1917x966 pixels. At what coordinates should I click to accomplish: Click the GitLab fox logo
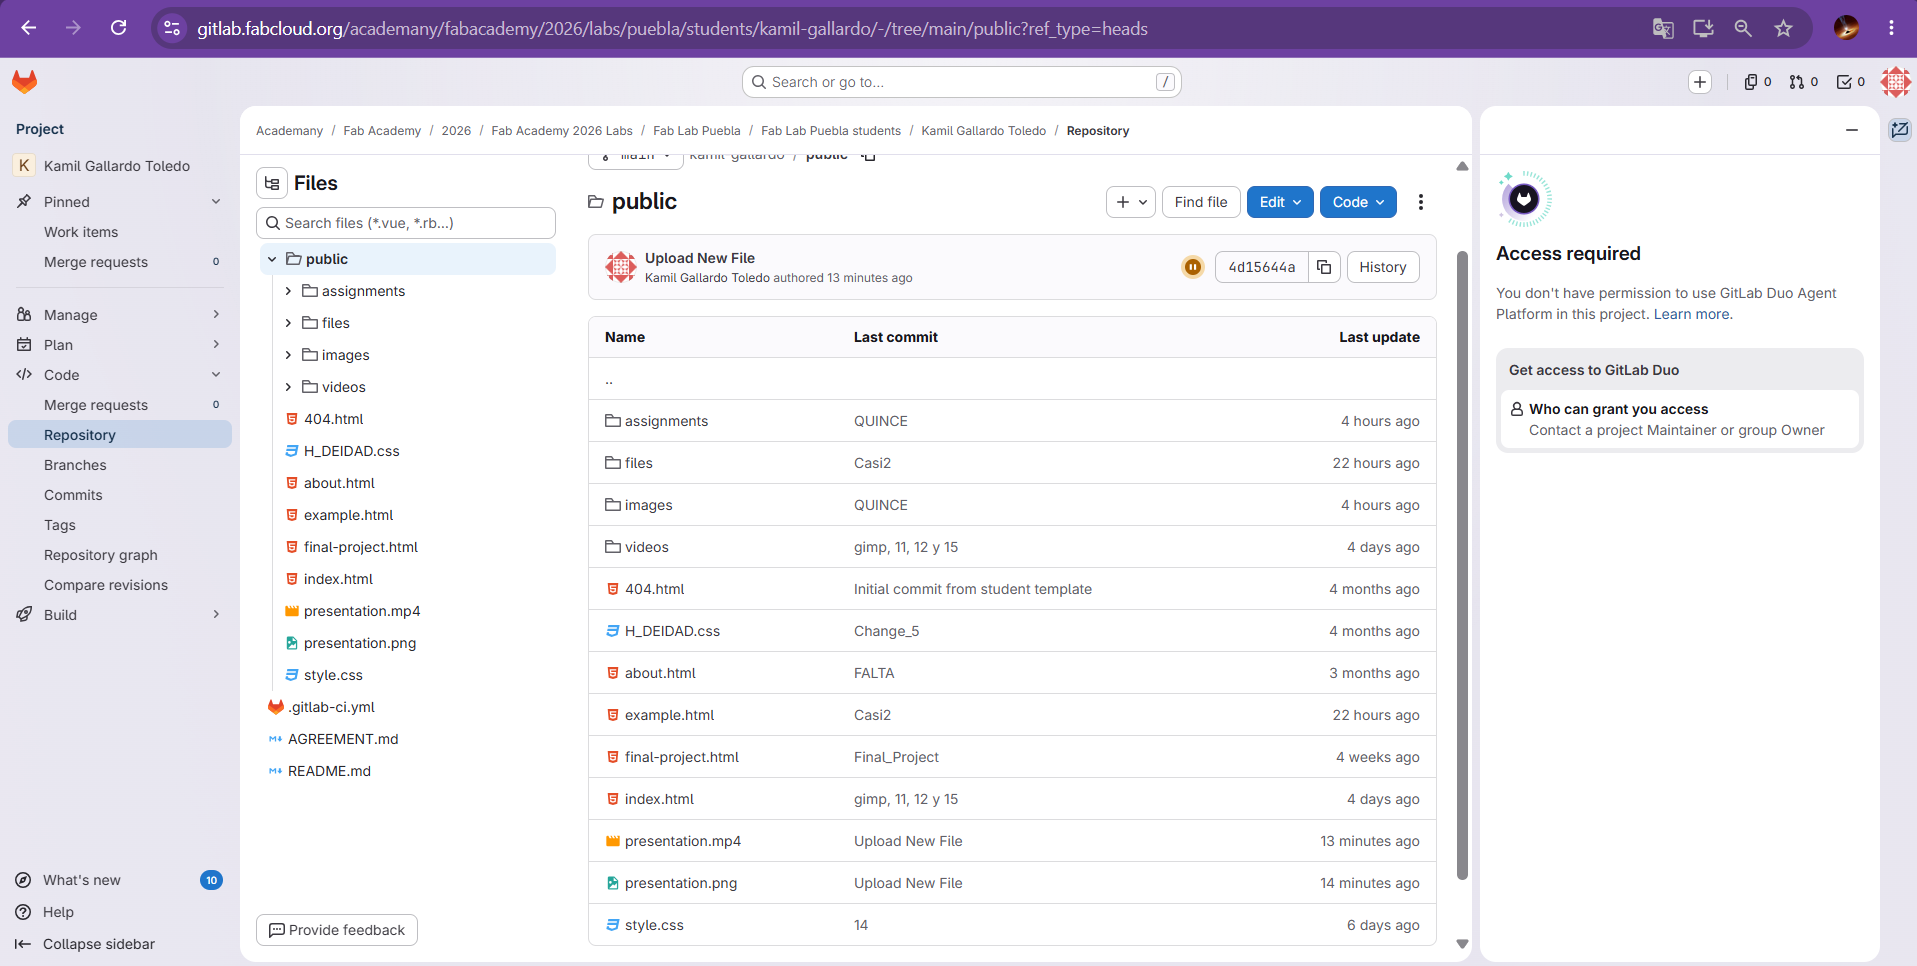click(25, 82)
